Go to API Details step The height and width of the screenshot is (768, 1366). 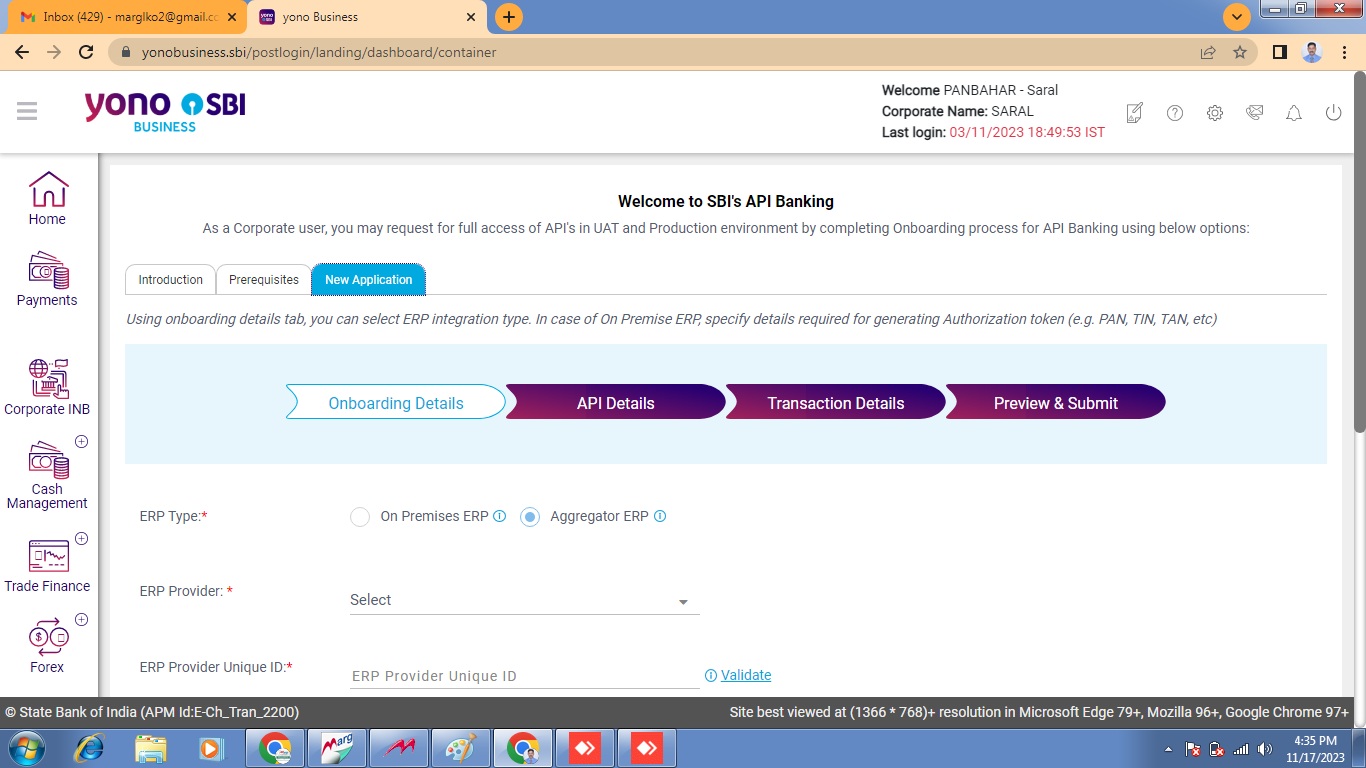point(616,402)
